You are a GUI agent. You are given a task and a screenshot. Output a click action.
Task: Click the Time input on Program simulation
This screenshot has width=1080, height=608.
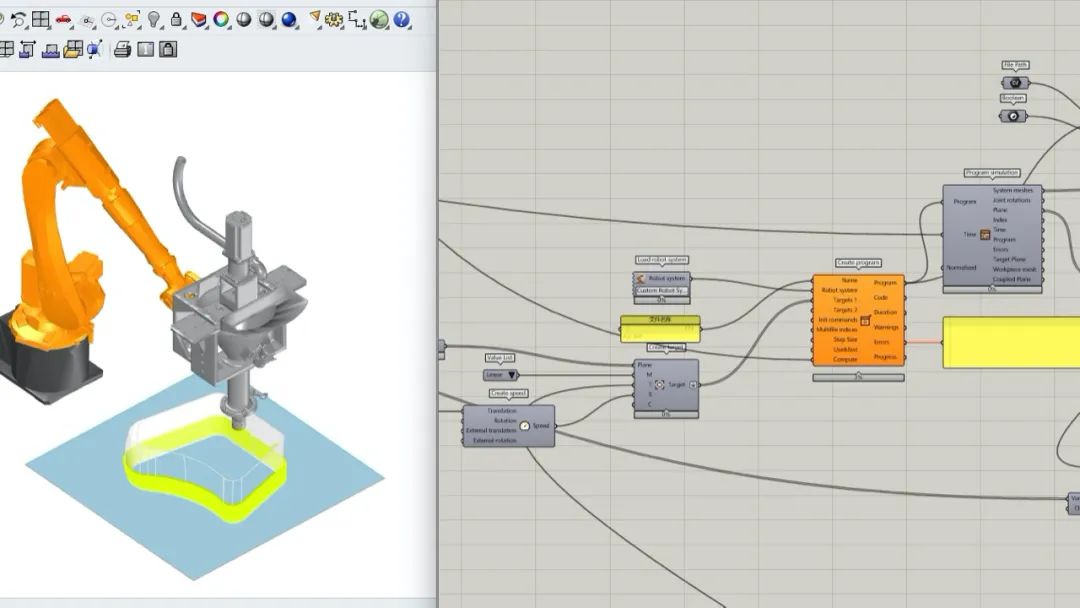pos(970,235)
